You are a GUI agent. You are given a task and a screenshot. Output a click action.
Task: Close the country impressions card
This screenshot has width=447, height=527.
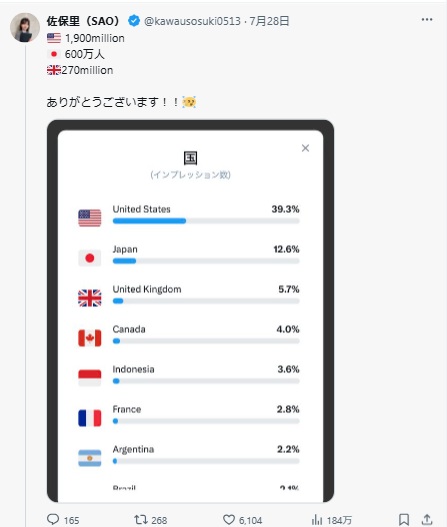pos(305,148)
